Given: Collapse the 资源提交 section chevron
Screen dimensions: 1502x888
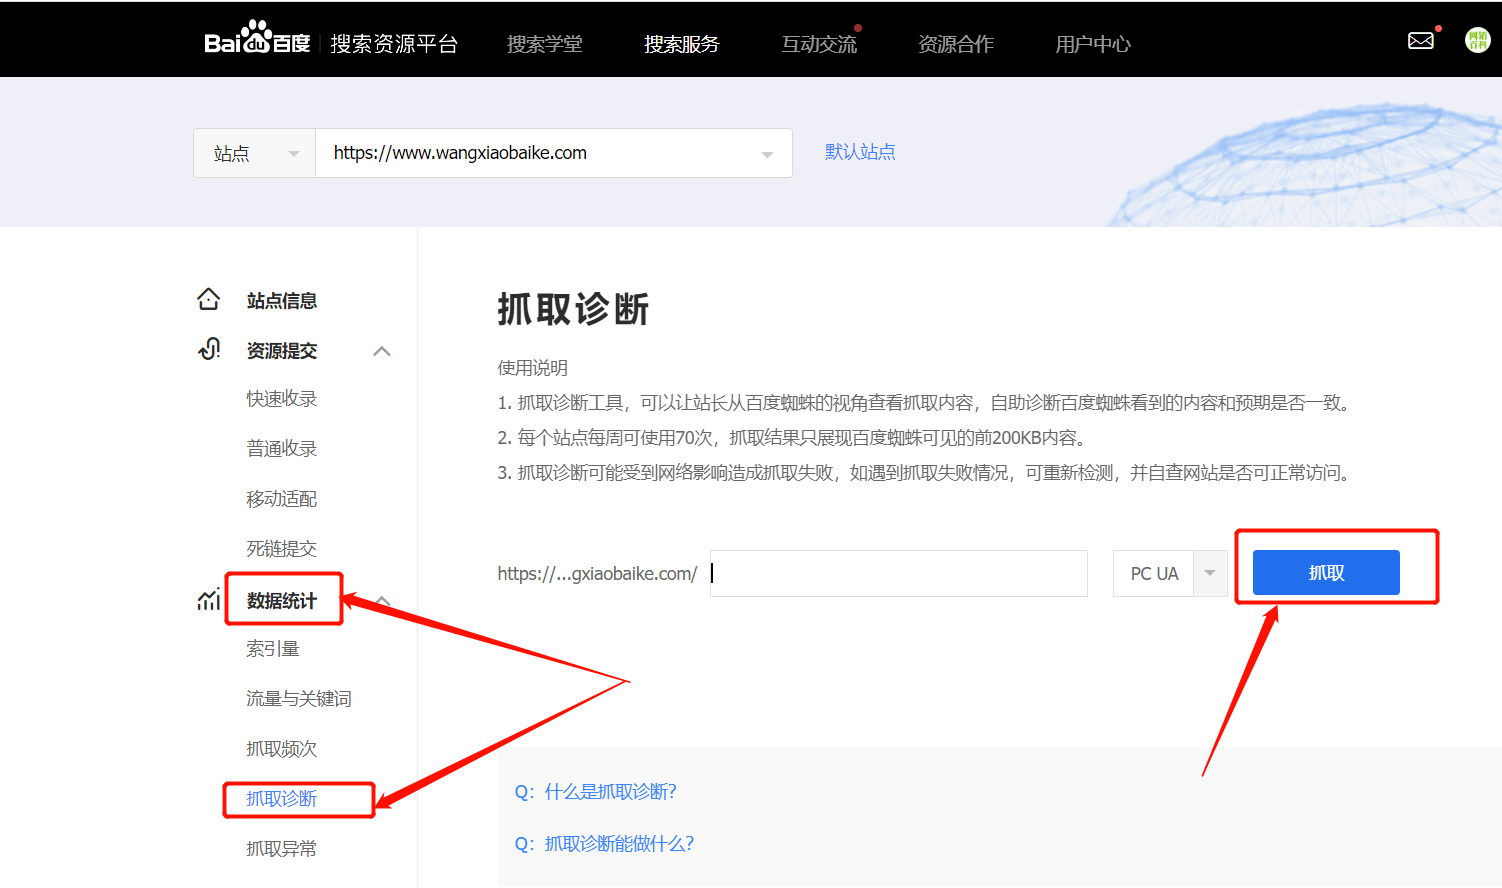Looking at the screenshot, I should coord(382,351).
